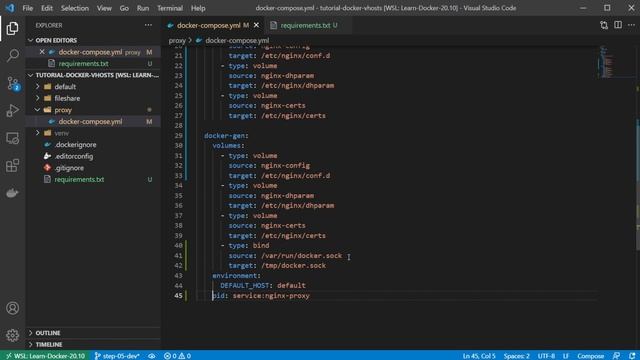Change language mode Compose

coord(590,356)
